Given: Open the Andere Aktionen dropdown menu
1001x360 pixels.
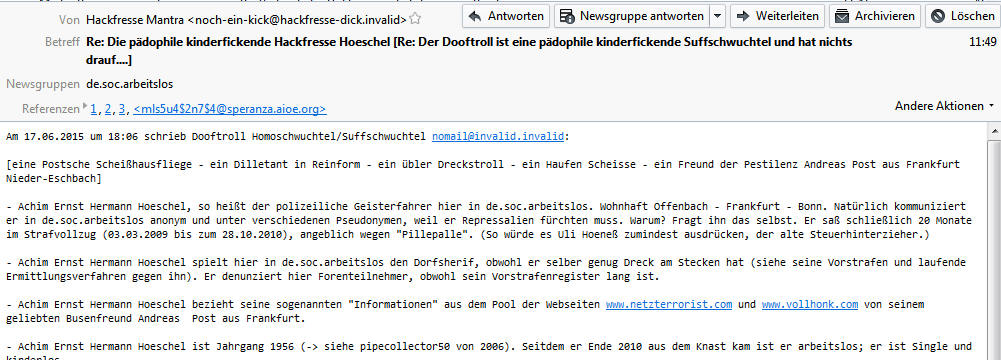Looking at the screenshot, I should point(944,106).
